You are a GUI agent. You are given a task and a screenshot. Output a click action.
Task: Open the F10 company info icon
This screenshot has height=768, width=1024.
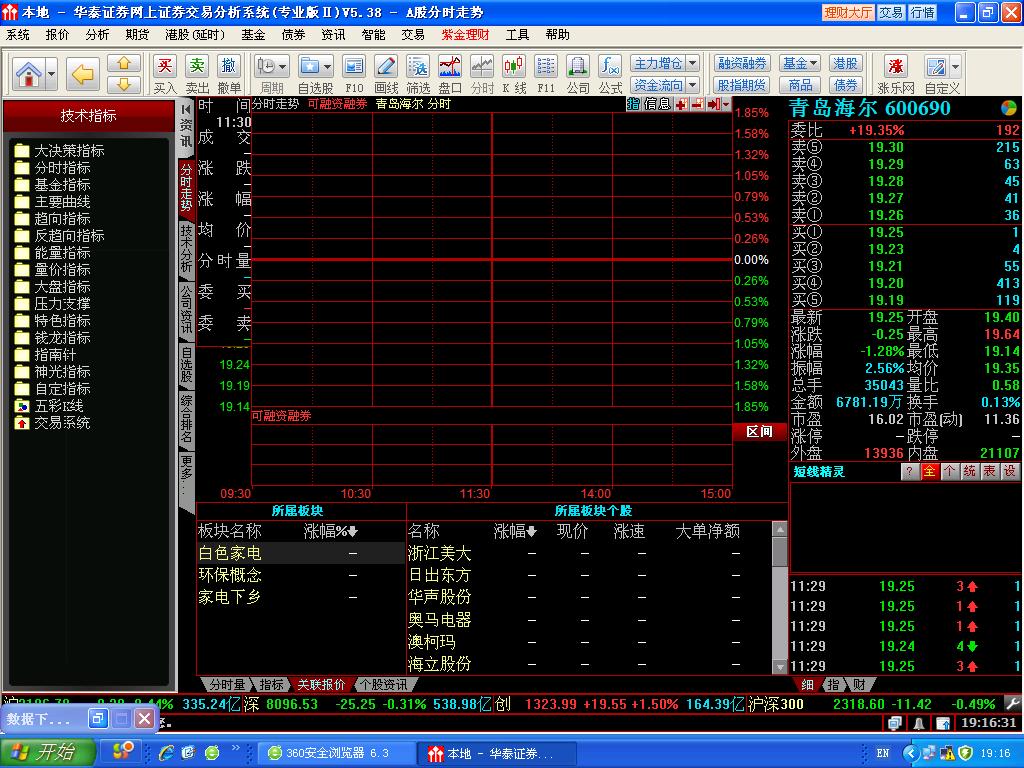click(354, 66)
